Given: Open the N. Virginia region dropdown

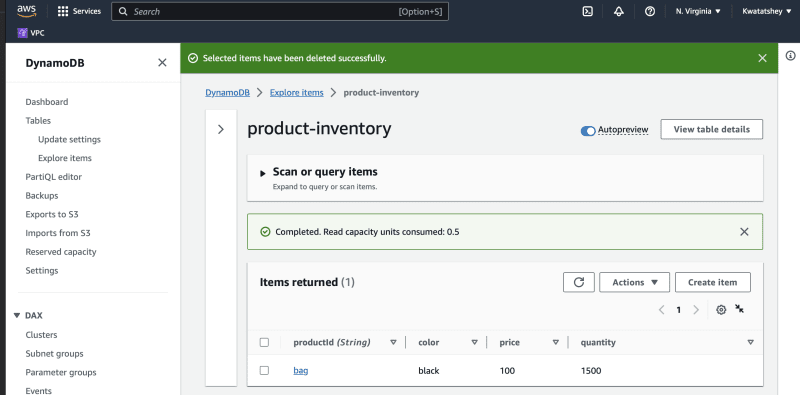Looking at the screenshot, I should tap(698, 11).
